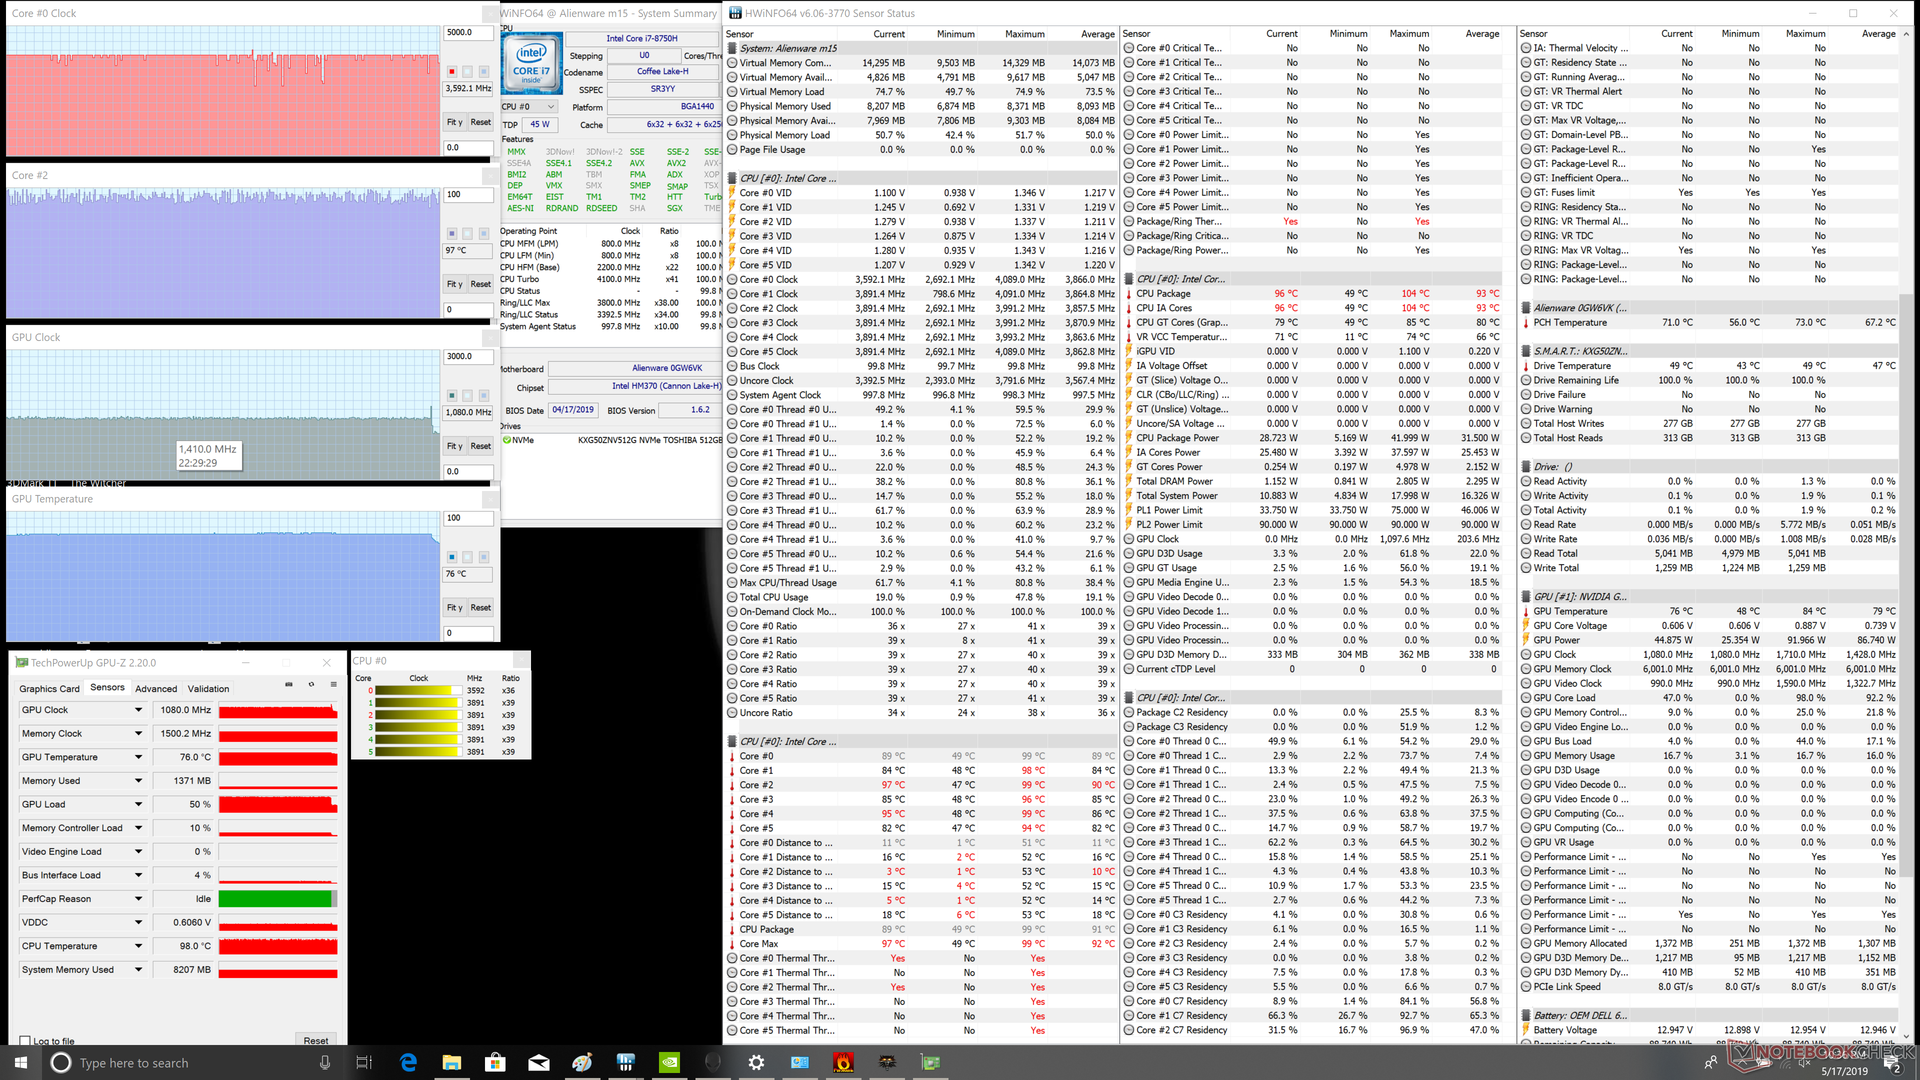The height and width of the screenshot is (1080, 1920).
Task: Open the GPU-Z hamburger menu icon
Action: coord(333,685)
